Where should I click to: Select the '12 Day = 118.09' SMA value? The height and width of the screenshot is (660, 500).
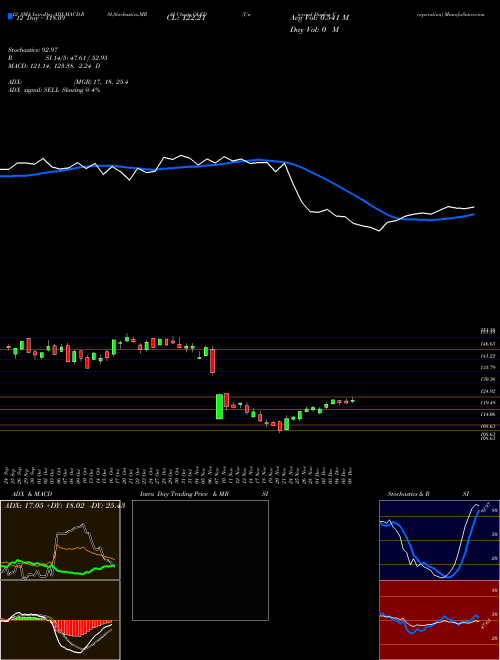point(39,18)
